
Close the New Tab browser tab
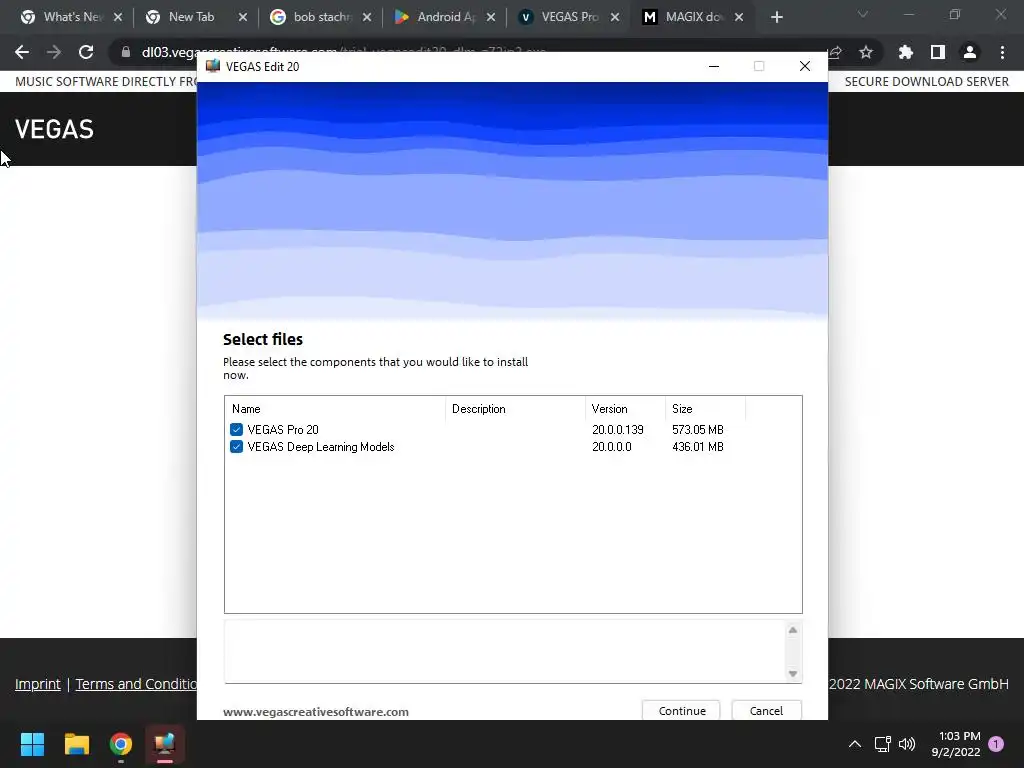(x=243, y=17)
